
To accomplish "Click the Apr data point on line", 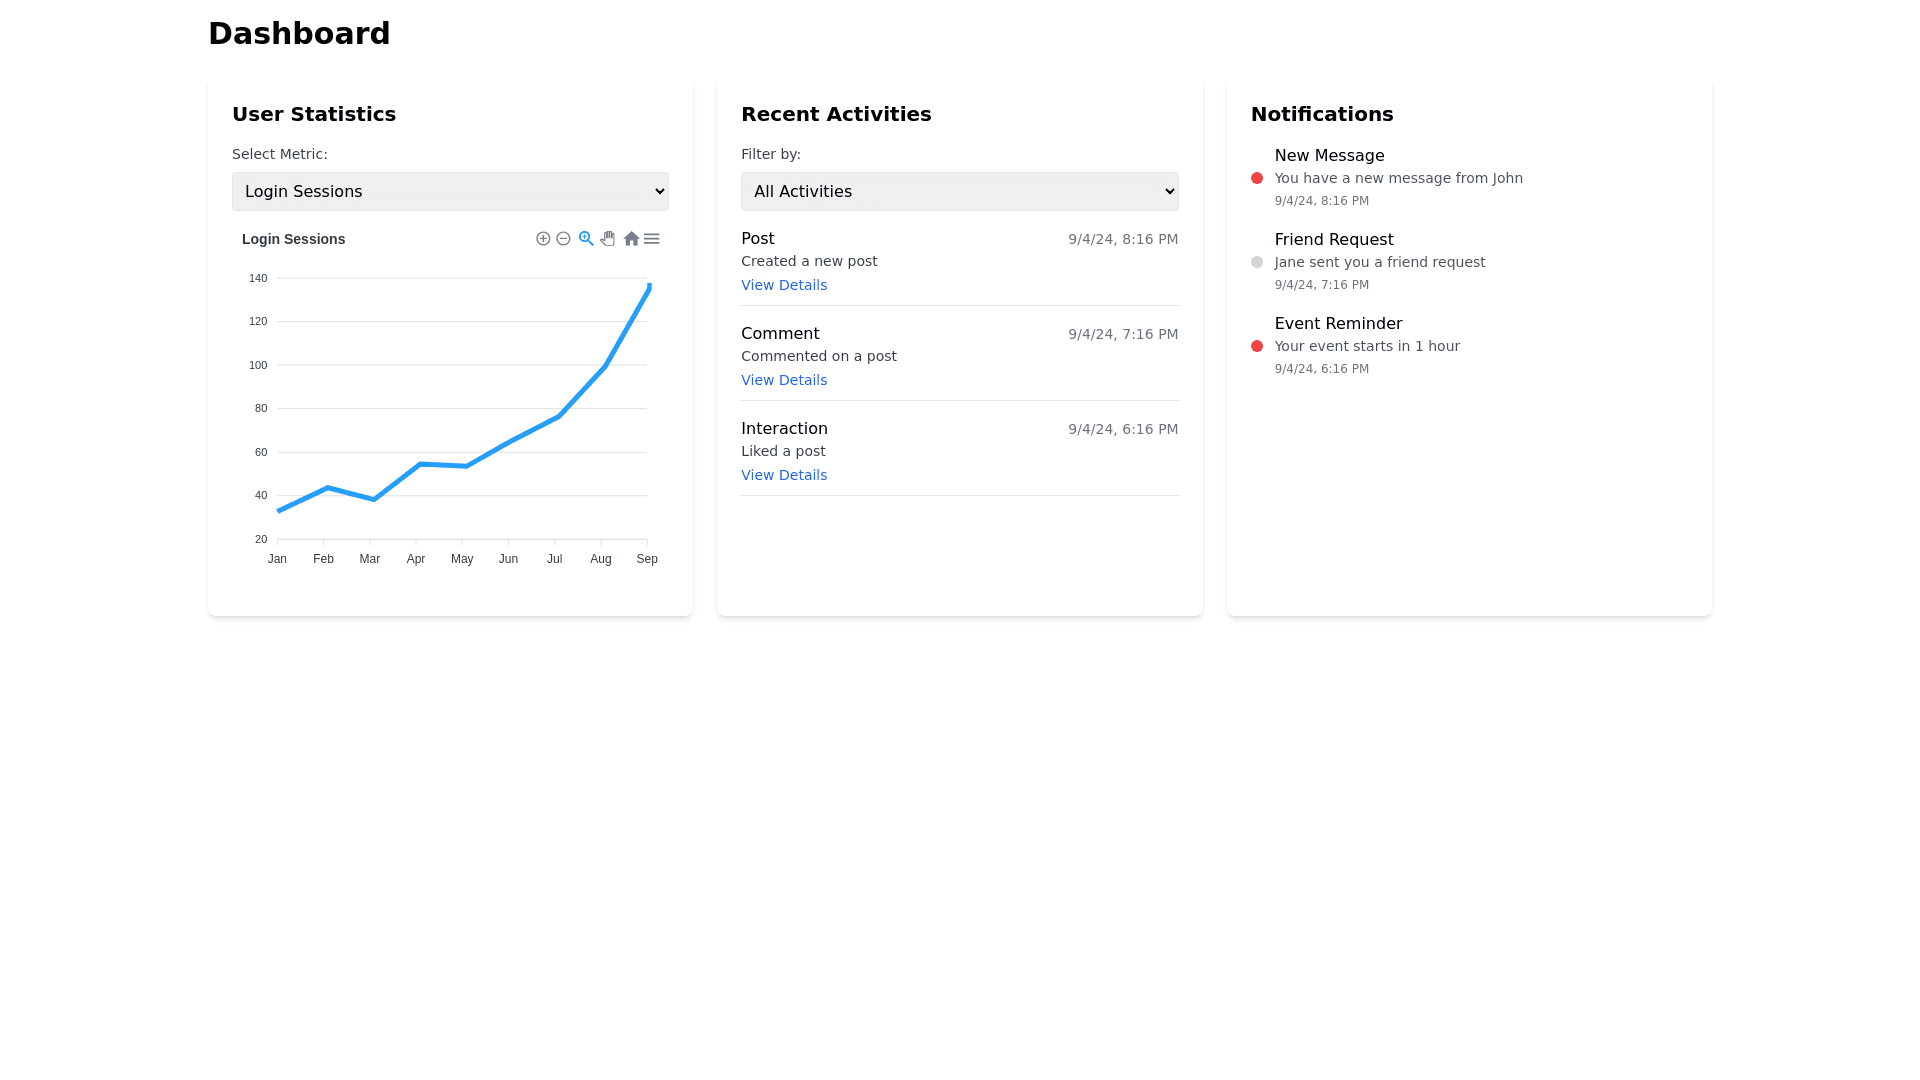I will pyautogui.click(x=419, y=464).
